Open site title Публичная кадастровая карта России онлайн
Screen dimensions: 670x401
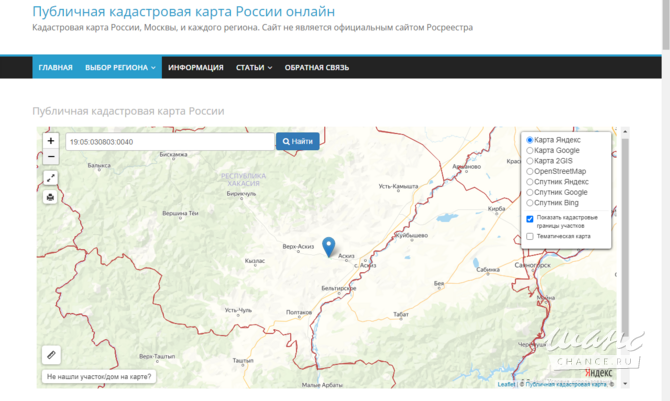click(184, 12)
